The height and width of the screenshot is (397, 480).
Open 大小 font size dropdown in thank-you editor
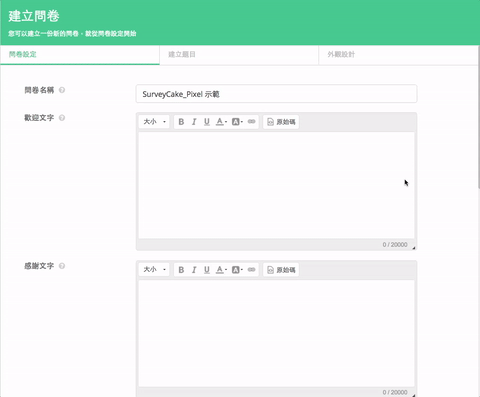coord(154,270)
